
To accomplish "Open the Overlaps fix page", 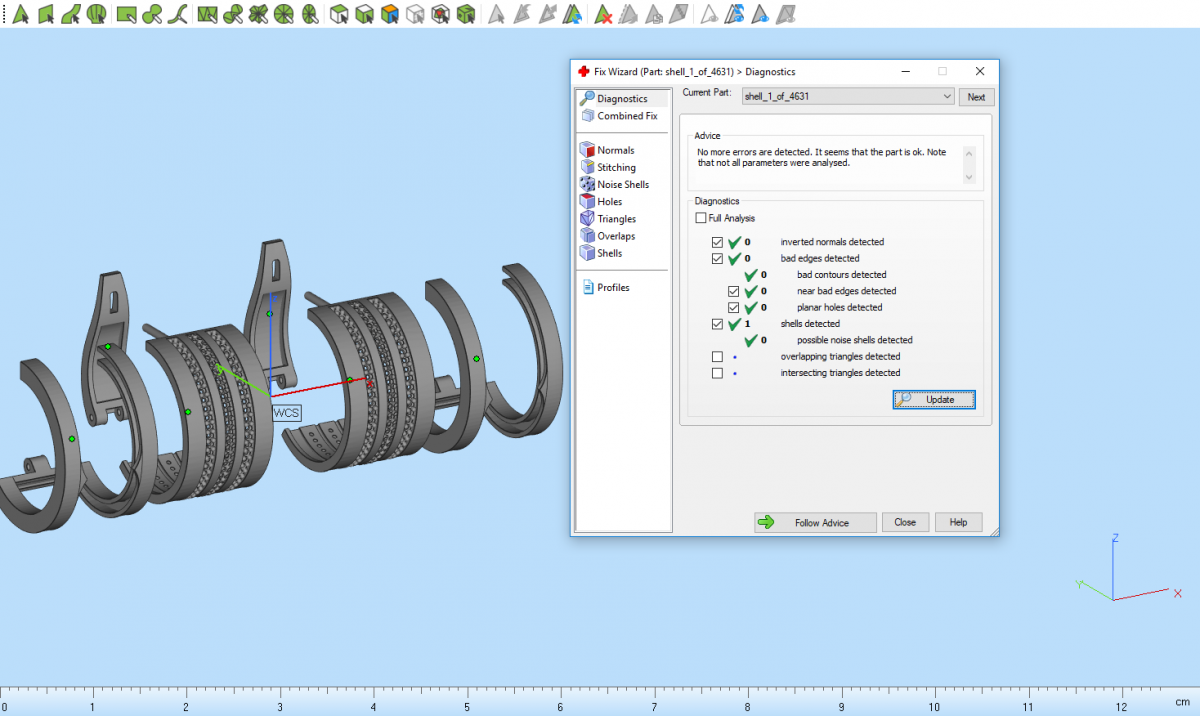I will tap(615, 236).
